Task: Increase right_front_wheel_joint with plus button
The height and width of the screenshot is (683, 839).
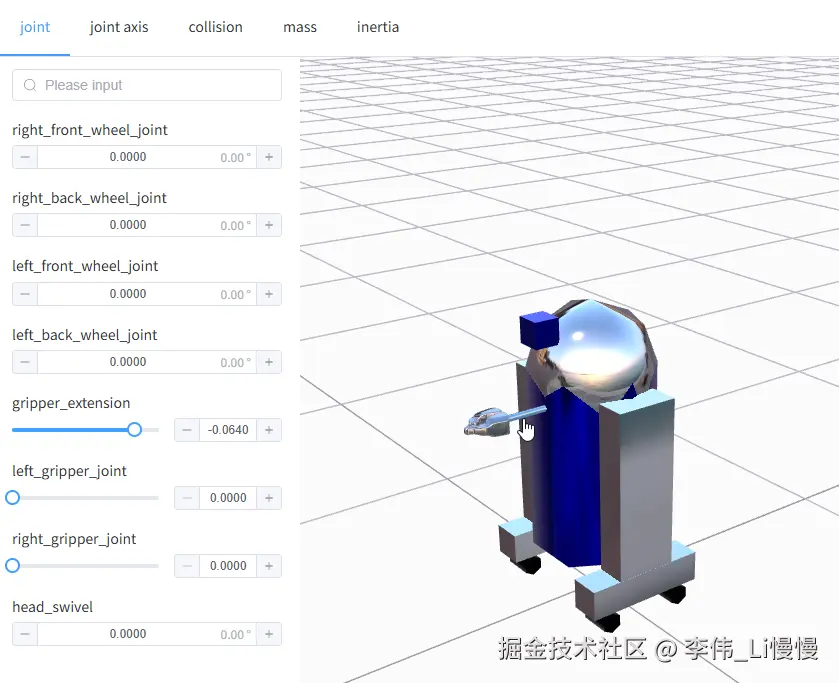Action: [x=269, y=157]
